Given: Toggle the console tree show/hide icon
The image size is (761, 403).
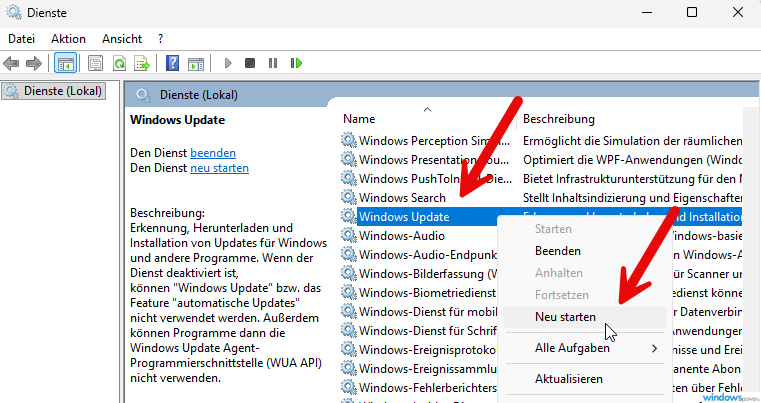Looking at the screenshot, I should point(66,63).
